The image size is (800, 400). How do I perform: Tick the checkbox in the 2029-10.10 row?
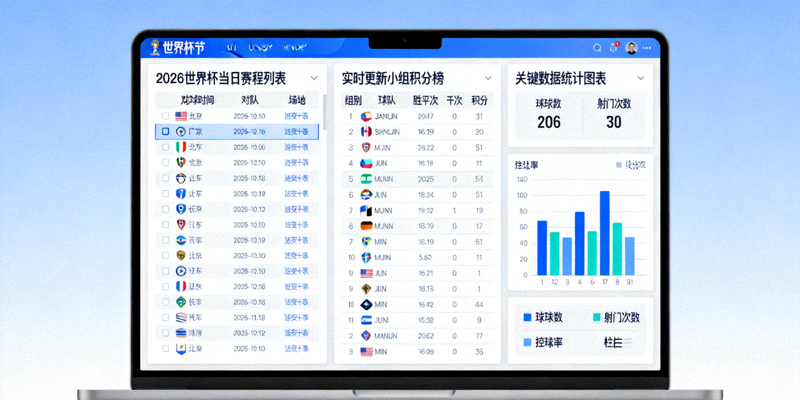click(x=165, y=256)
